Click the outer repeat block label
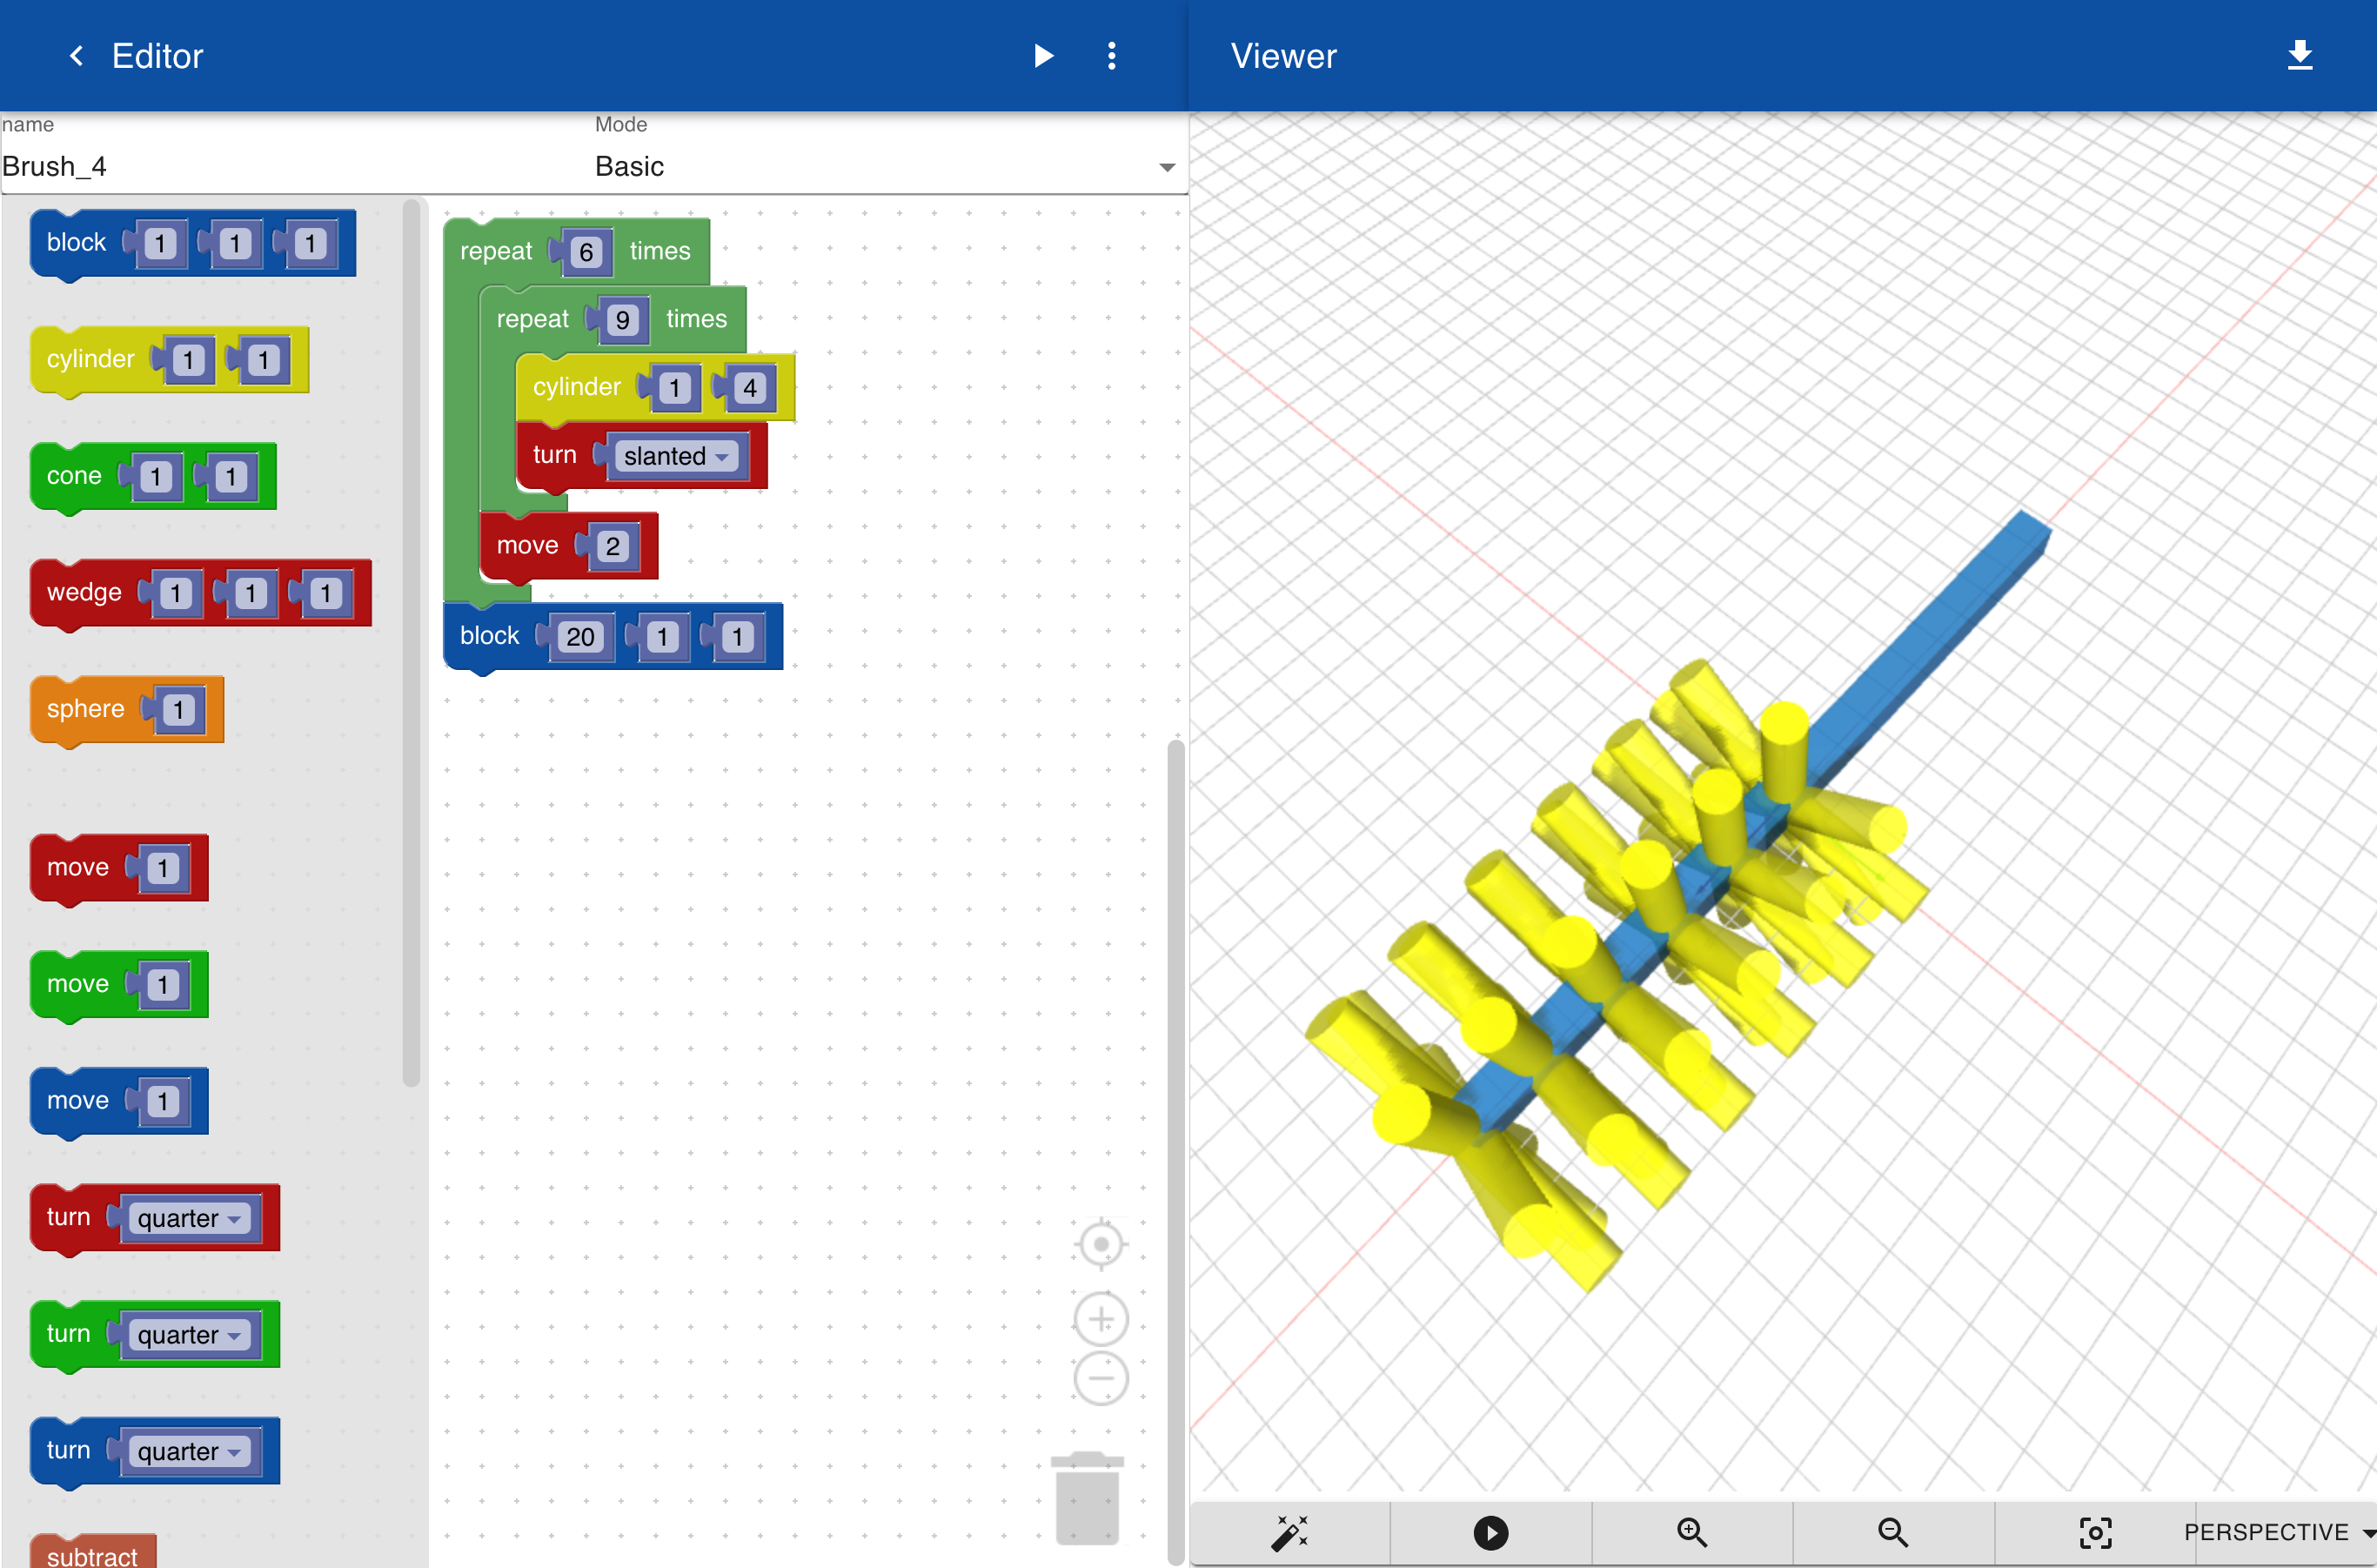 [x=496, y=251]
